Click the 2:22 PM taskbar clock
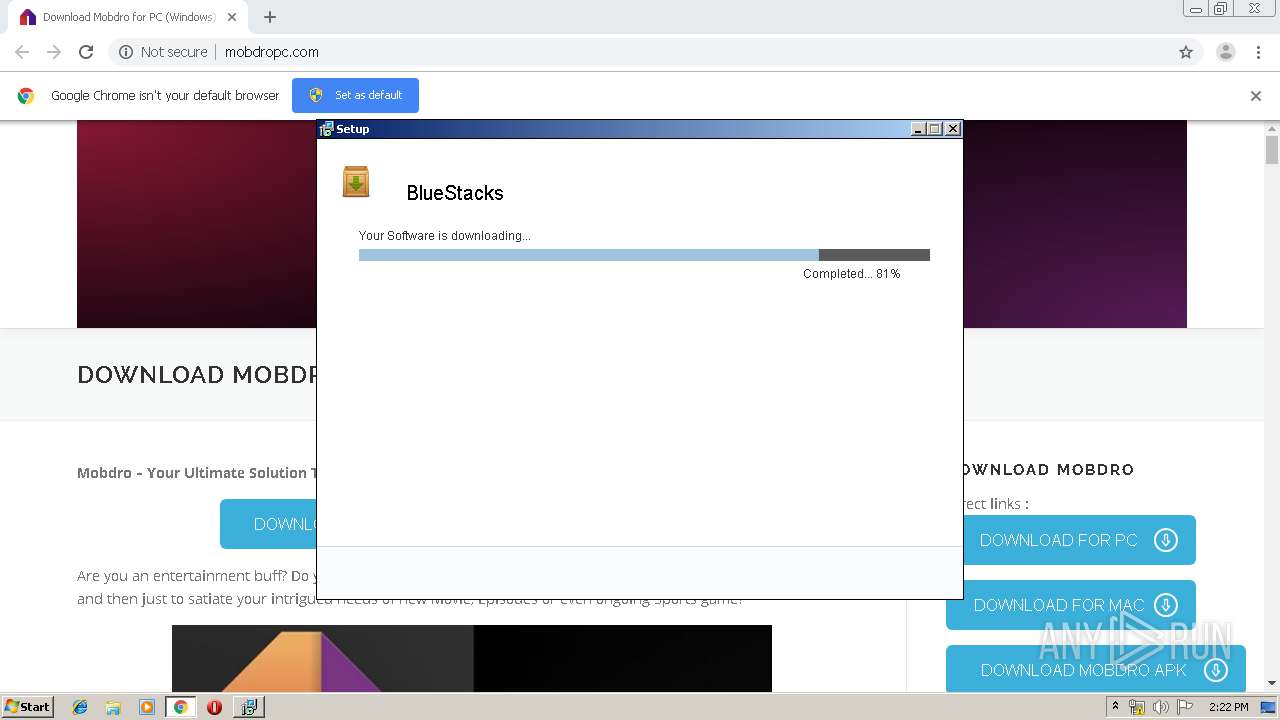Screen dimensions: 1280x720 coord(1228,707)
